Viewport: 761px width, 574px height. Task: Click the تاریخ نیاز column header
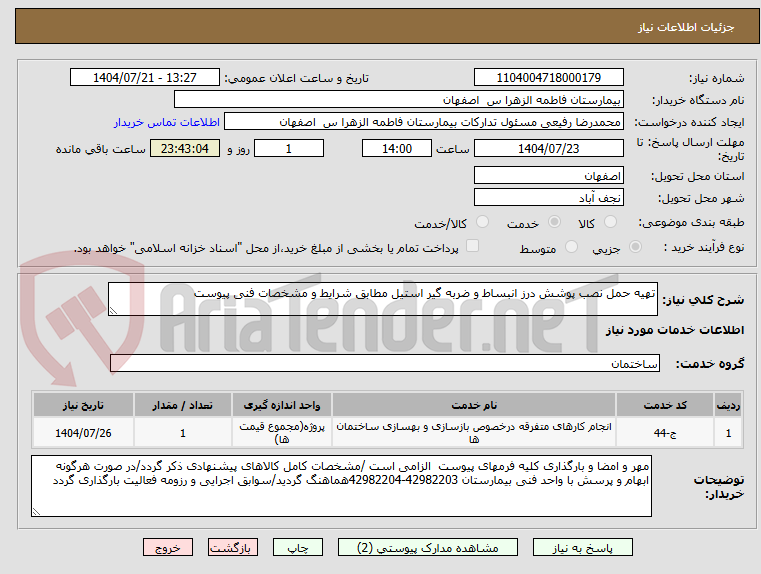(83, 405)
